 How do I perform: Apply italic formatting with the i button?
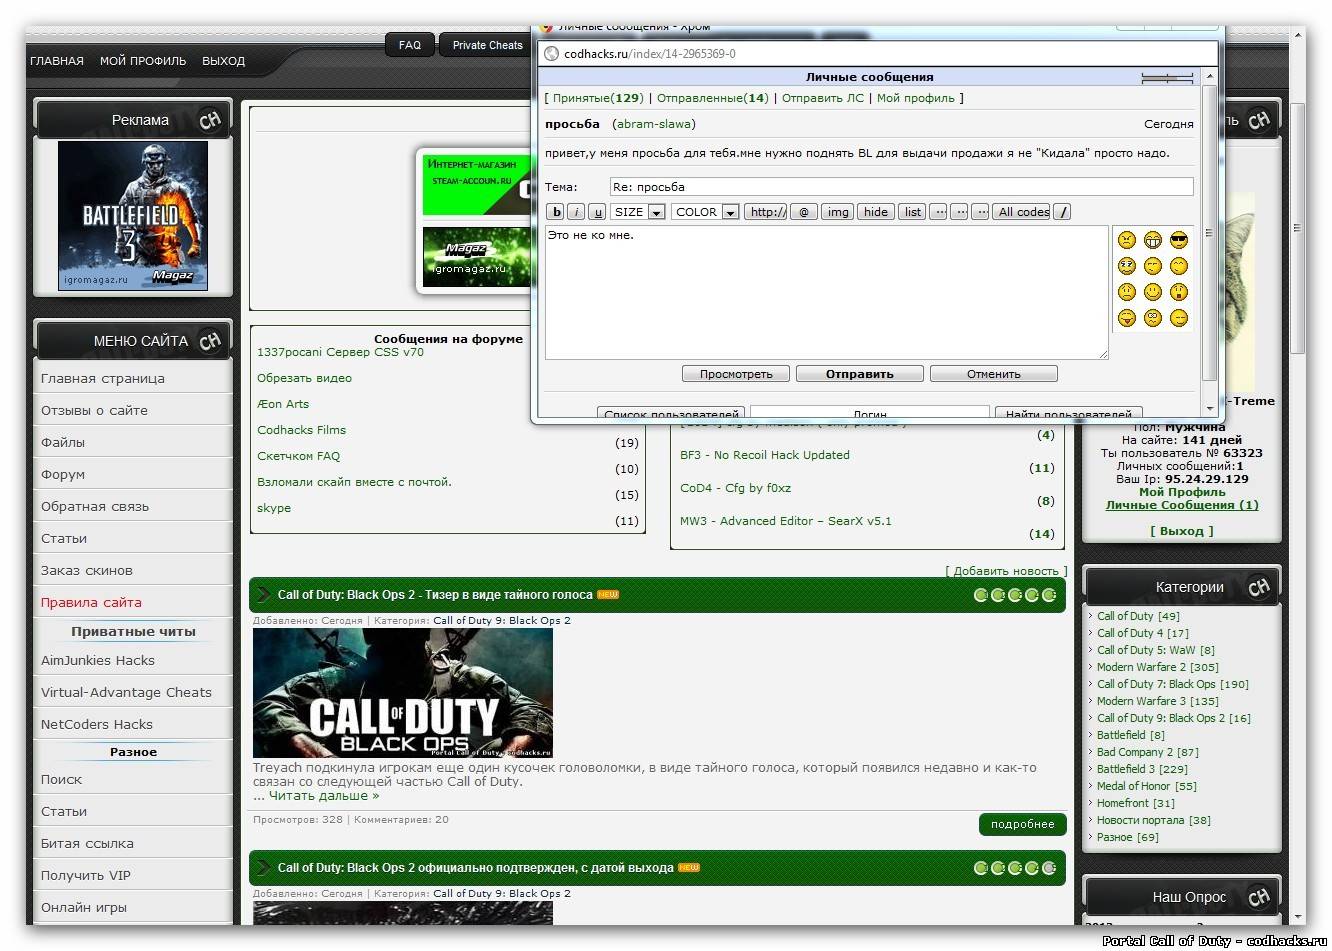(577, 212)
